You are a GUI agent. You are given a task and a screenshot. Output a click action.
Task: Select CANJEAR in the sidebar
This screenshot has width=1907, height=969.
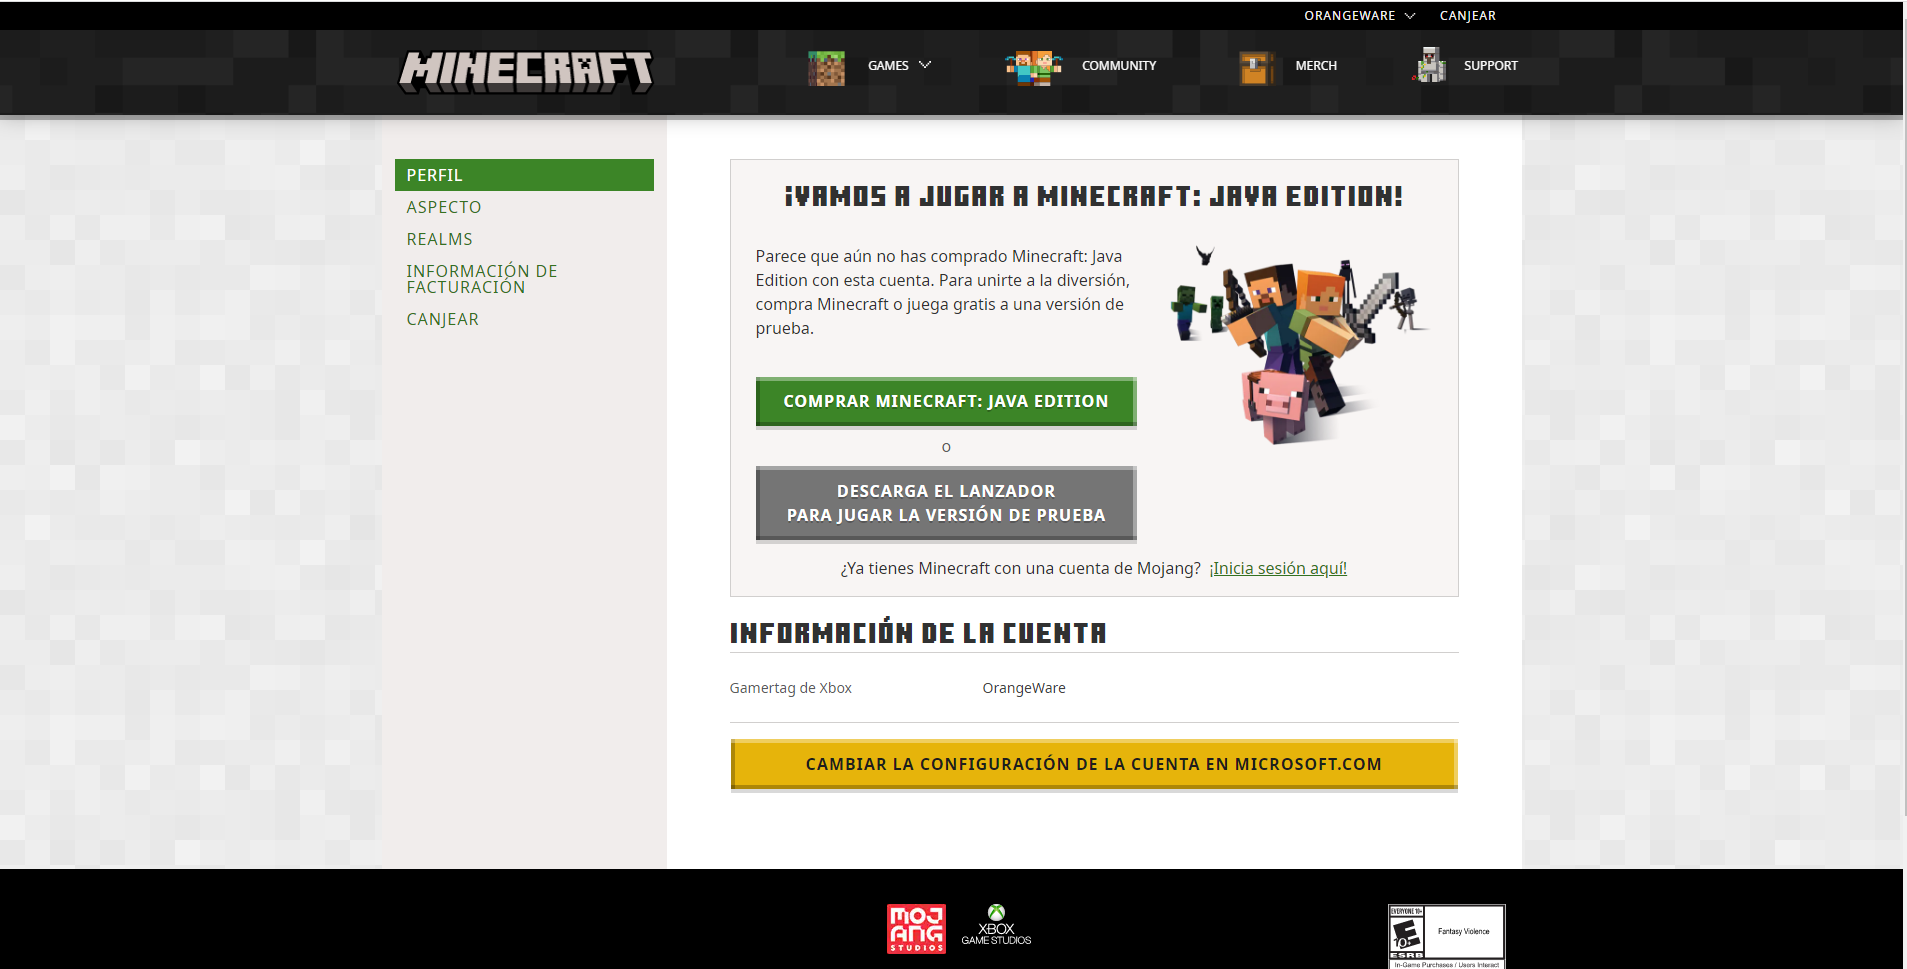[442, 319]
